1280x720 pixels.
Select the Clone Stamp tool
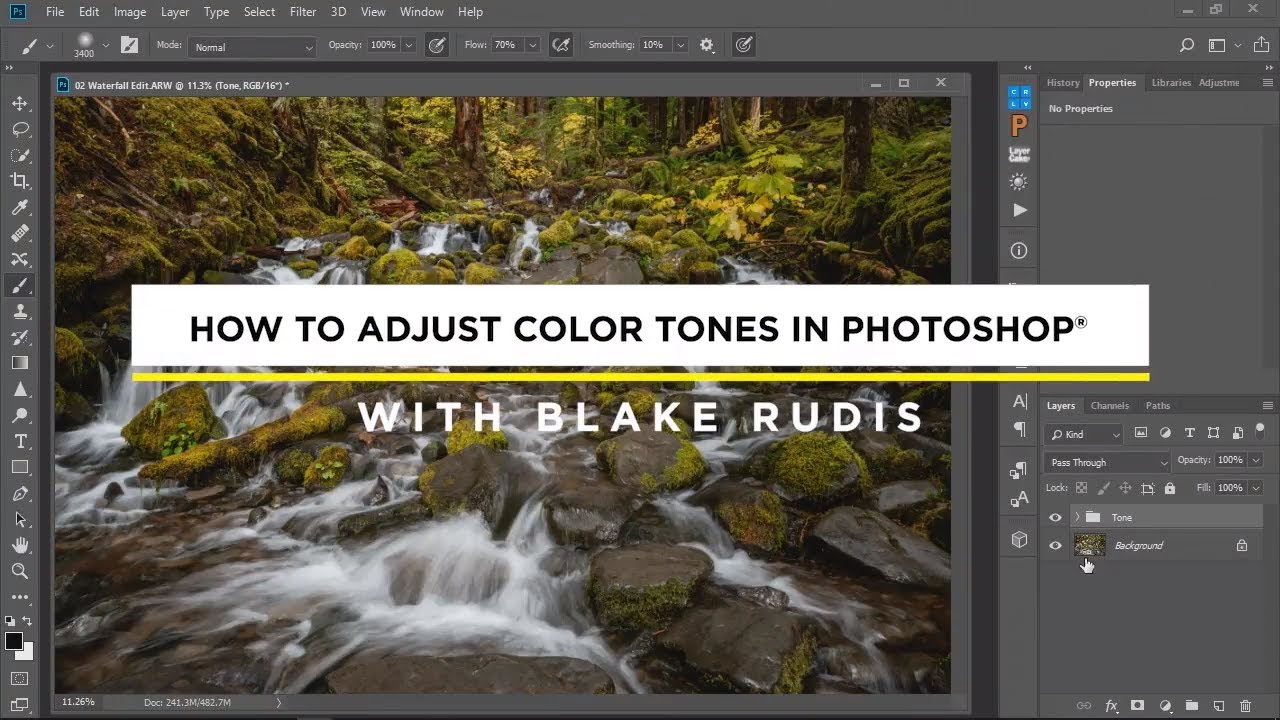pyautogui.click(x=19, y=312)
